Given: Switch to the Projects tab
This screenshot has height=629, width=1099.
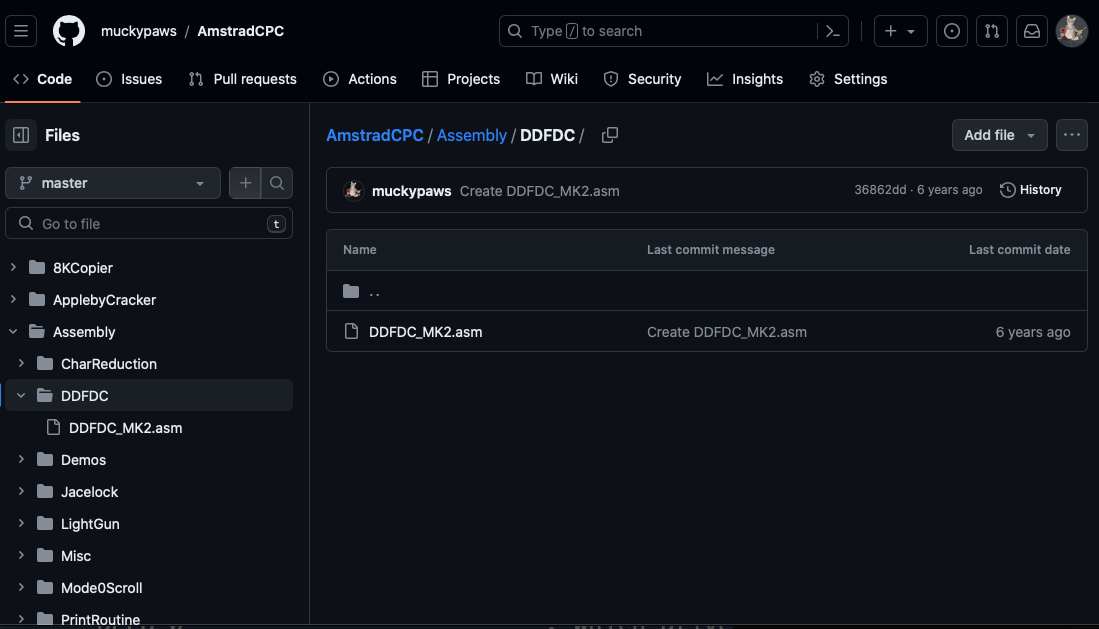Looking at the screenshot, I should point(461,79).
